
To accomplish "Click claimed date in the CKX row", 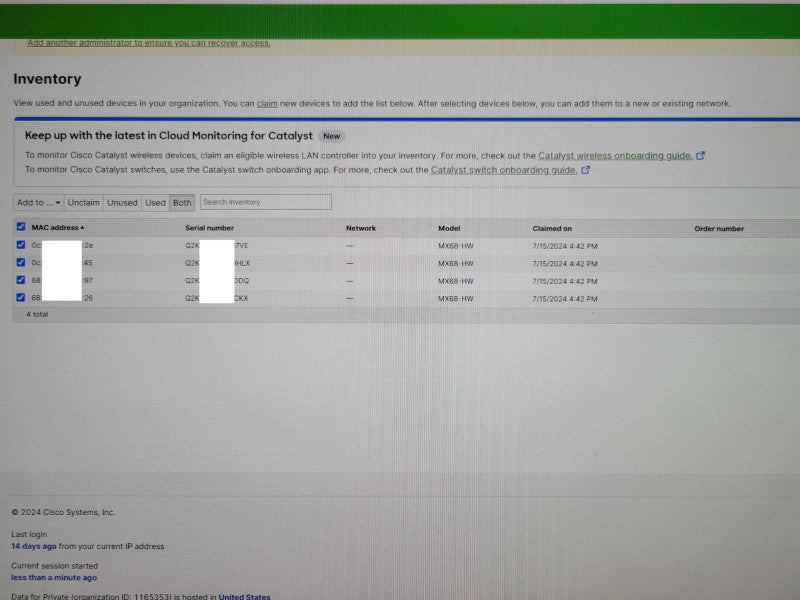I will click(x=565, y=299).
